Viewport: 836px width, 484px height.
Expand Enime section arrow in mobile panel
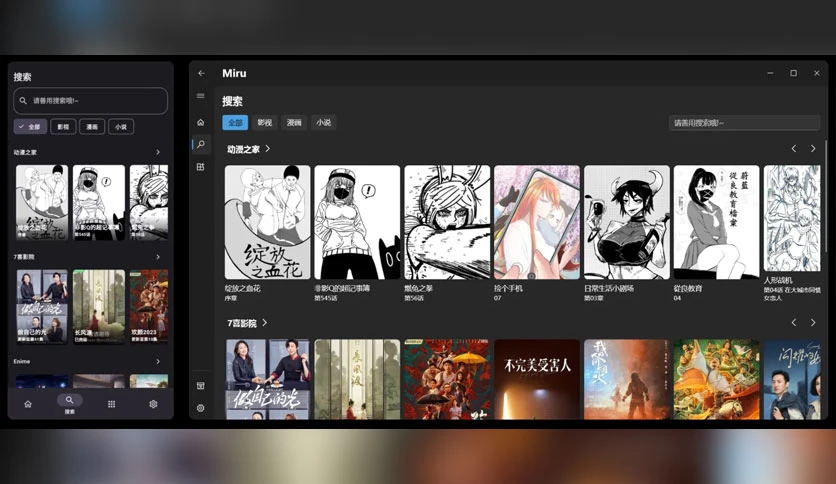158,361
